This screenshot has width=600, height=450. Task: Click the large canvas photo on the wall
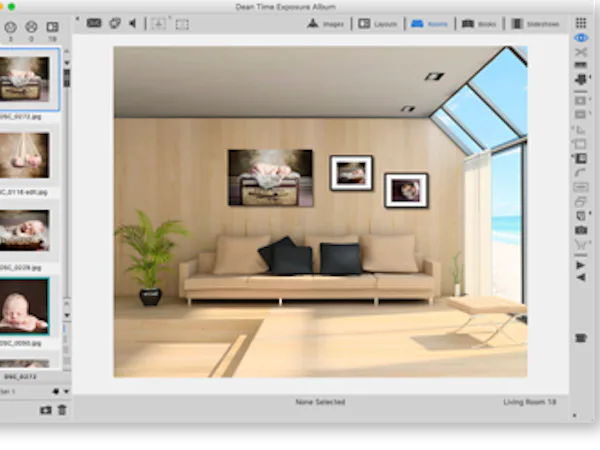point(271,178)
